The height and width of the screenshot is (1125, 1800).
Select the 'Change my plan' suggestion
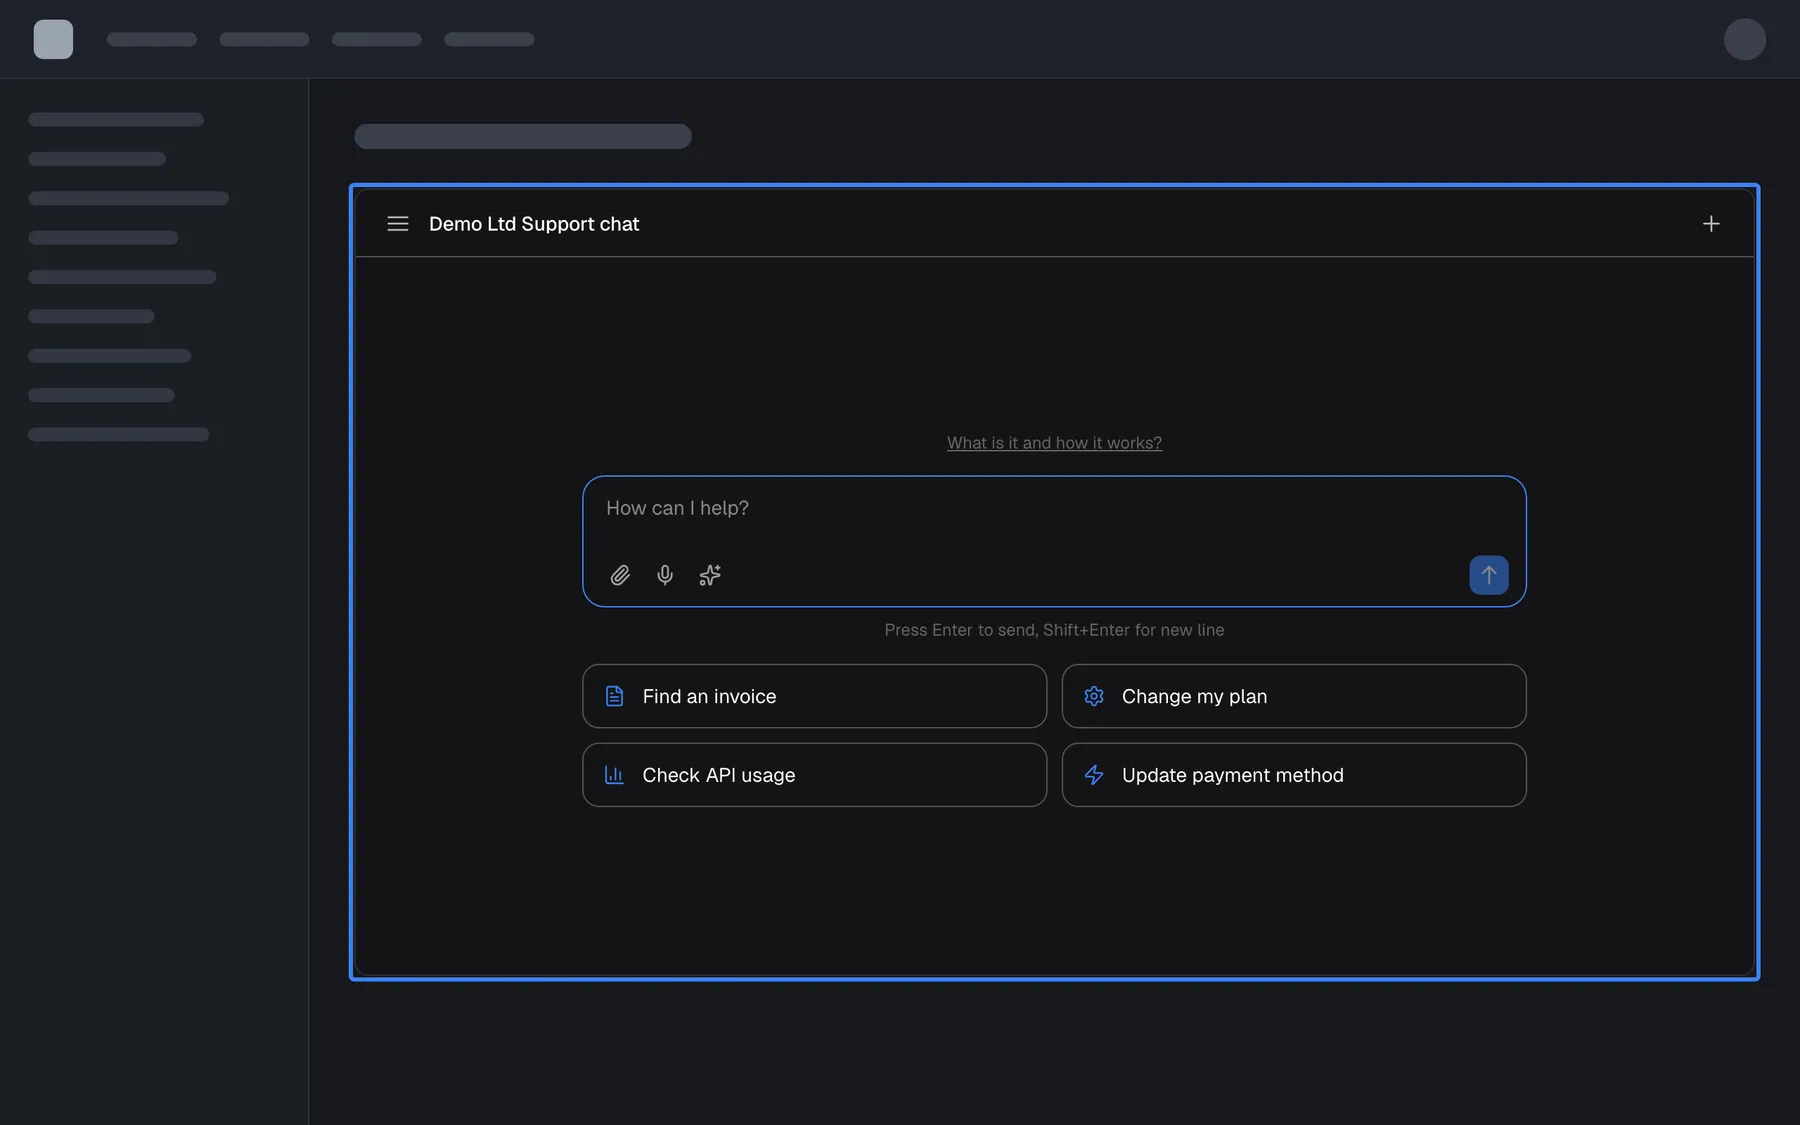[x=1293, y=696]
